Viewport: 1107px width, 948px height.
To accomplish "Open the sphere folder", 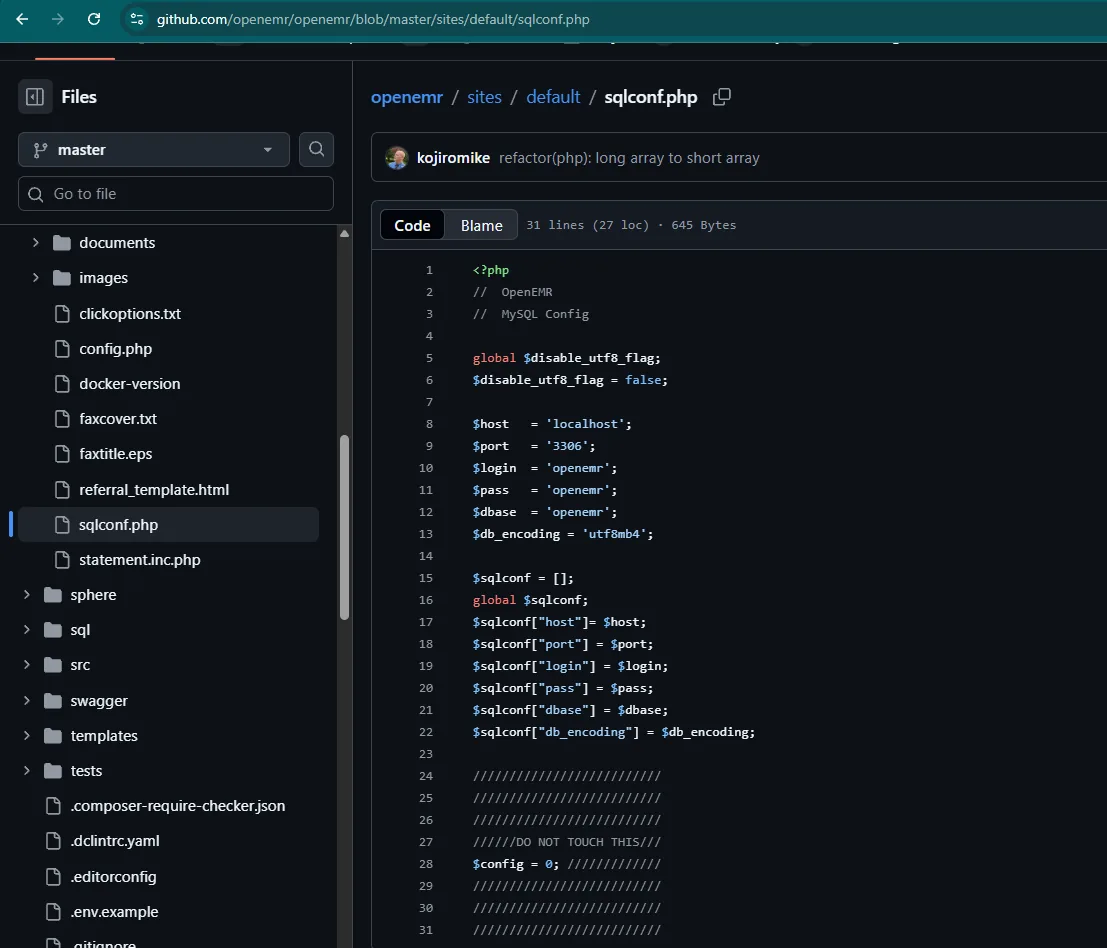I will click(93, 595).
